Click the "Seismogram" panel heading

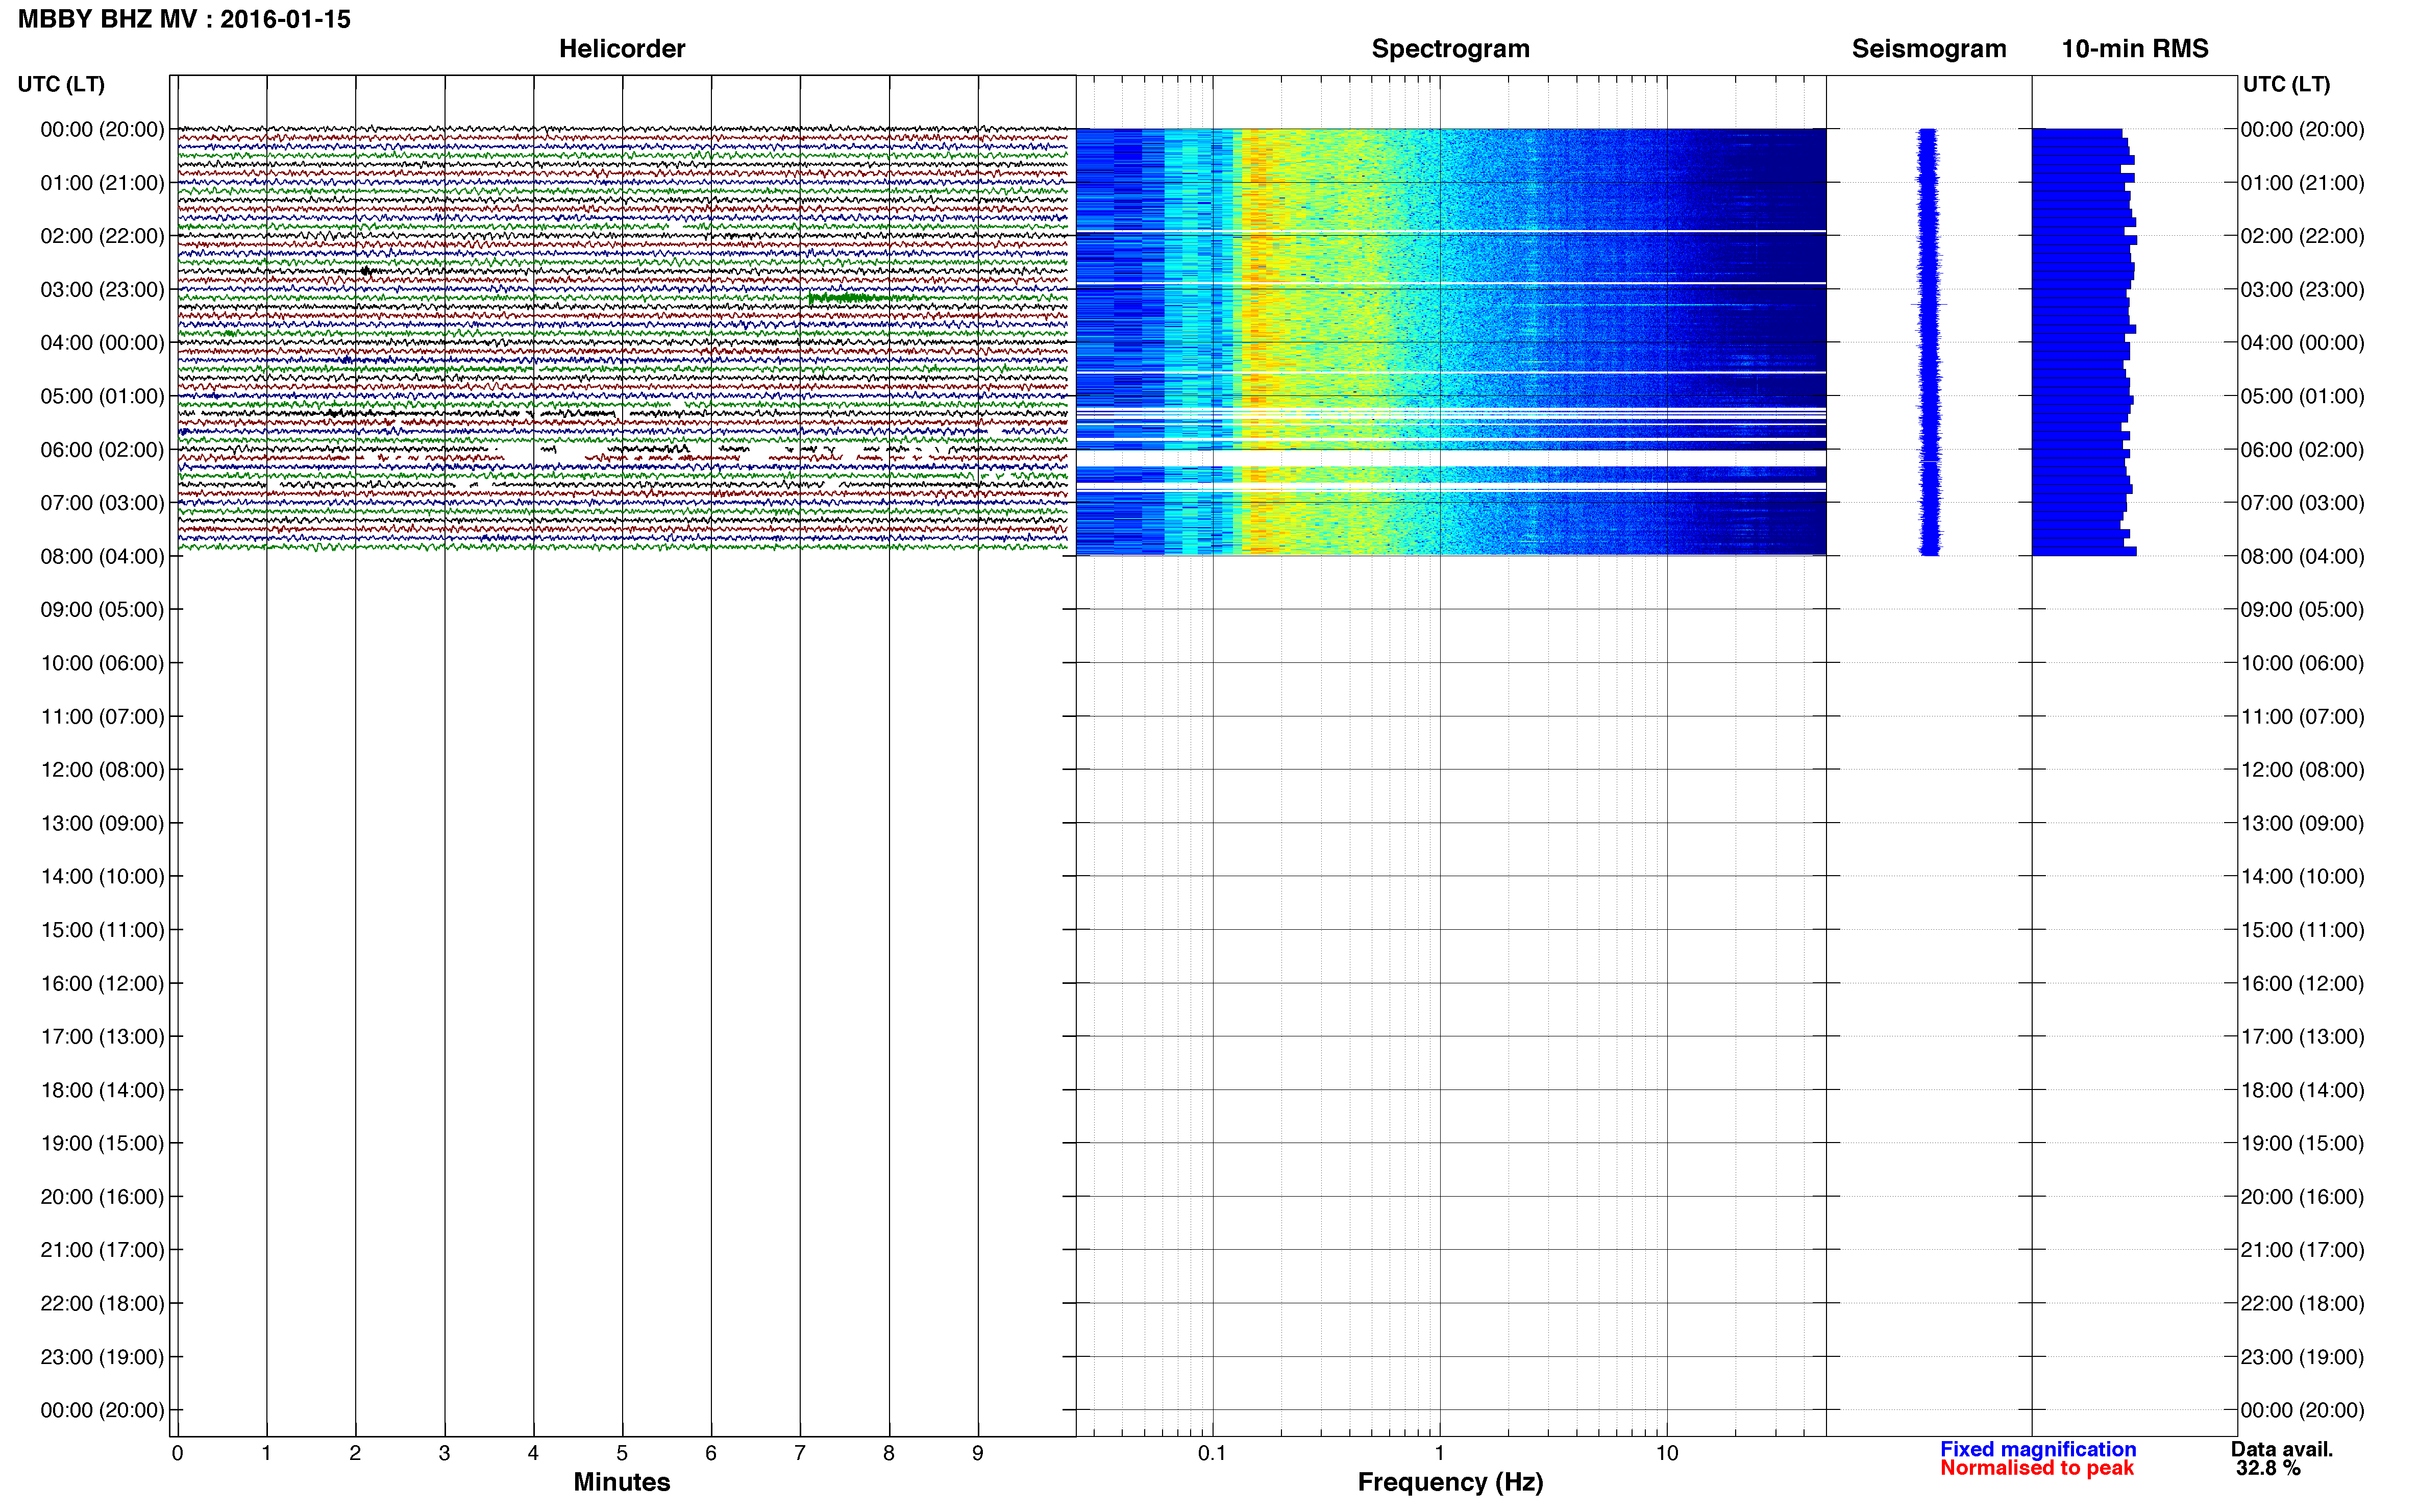click(1929, 48)
